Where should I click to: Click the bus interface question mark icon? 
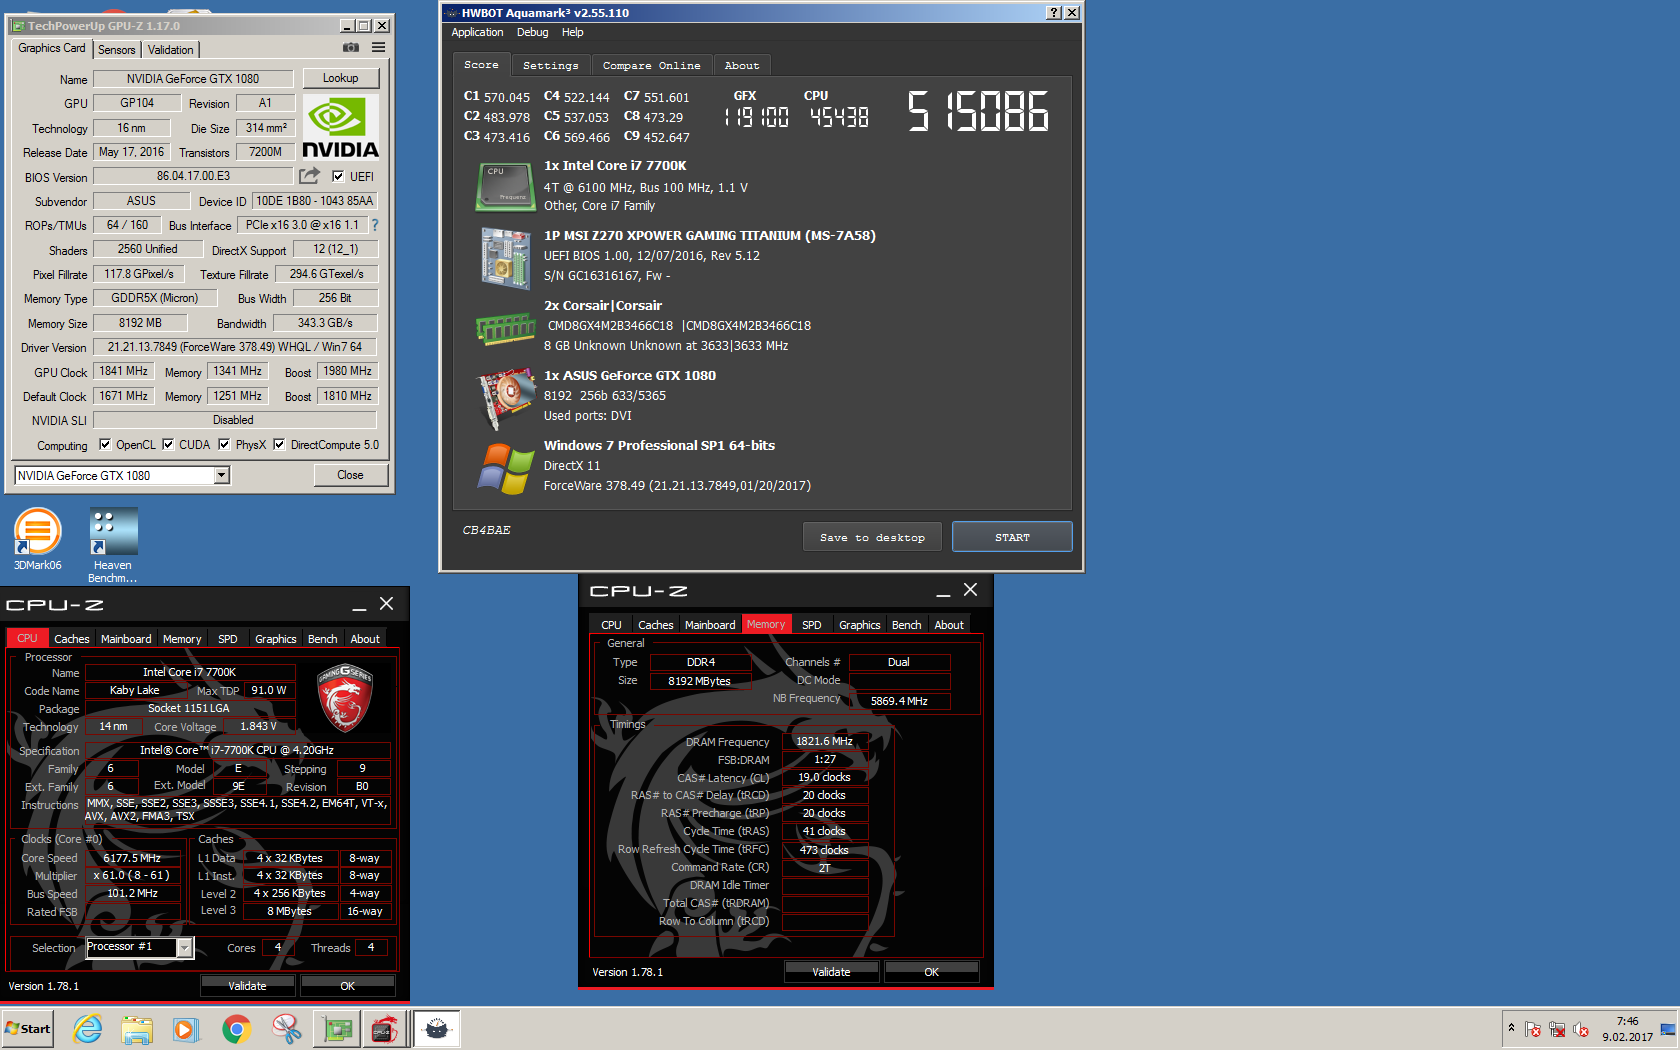pos(375,225)
